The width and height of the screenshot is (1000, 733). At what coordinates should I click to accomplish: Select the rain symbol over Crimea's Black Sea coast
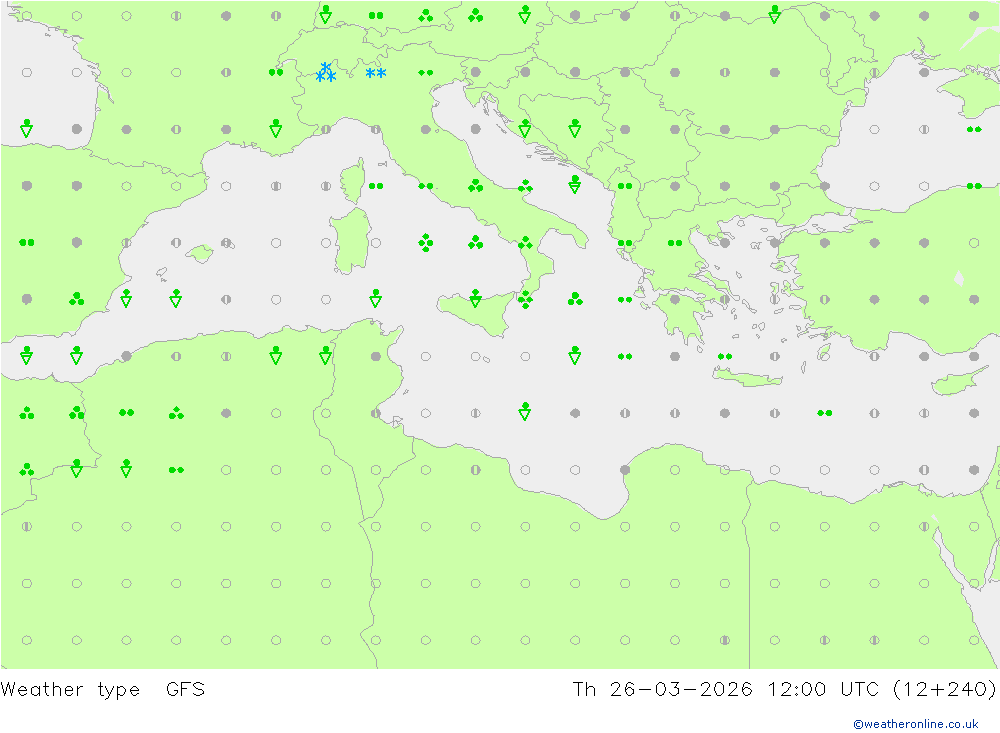(x=973, y=129)
